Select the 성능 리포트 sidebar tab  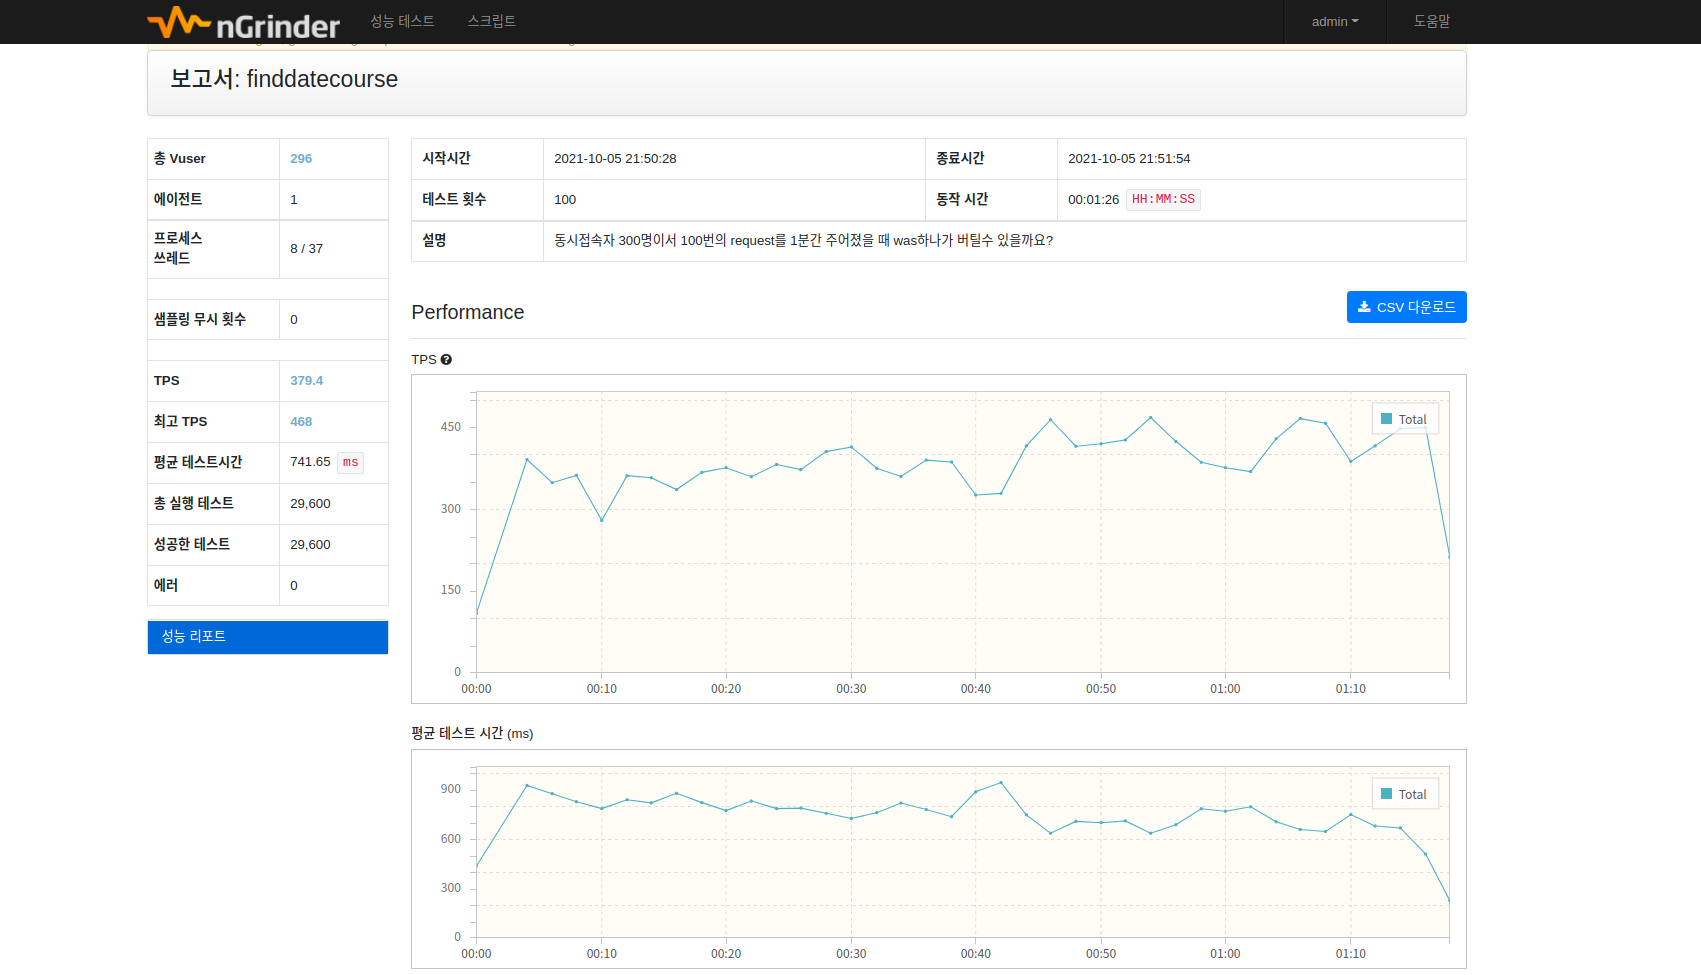[268, 637]
